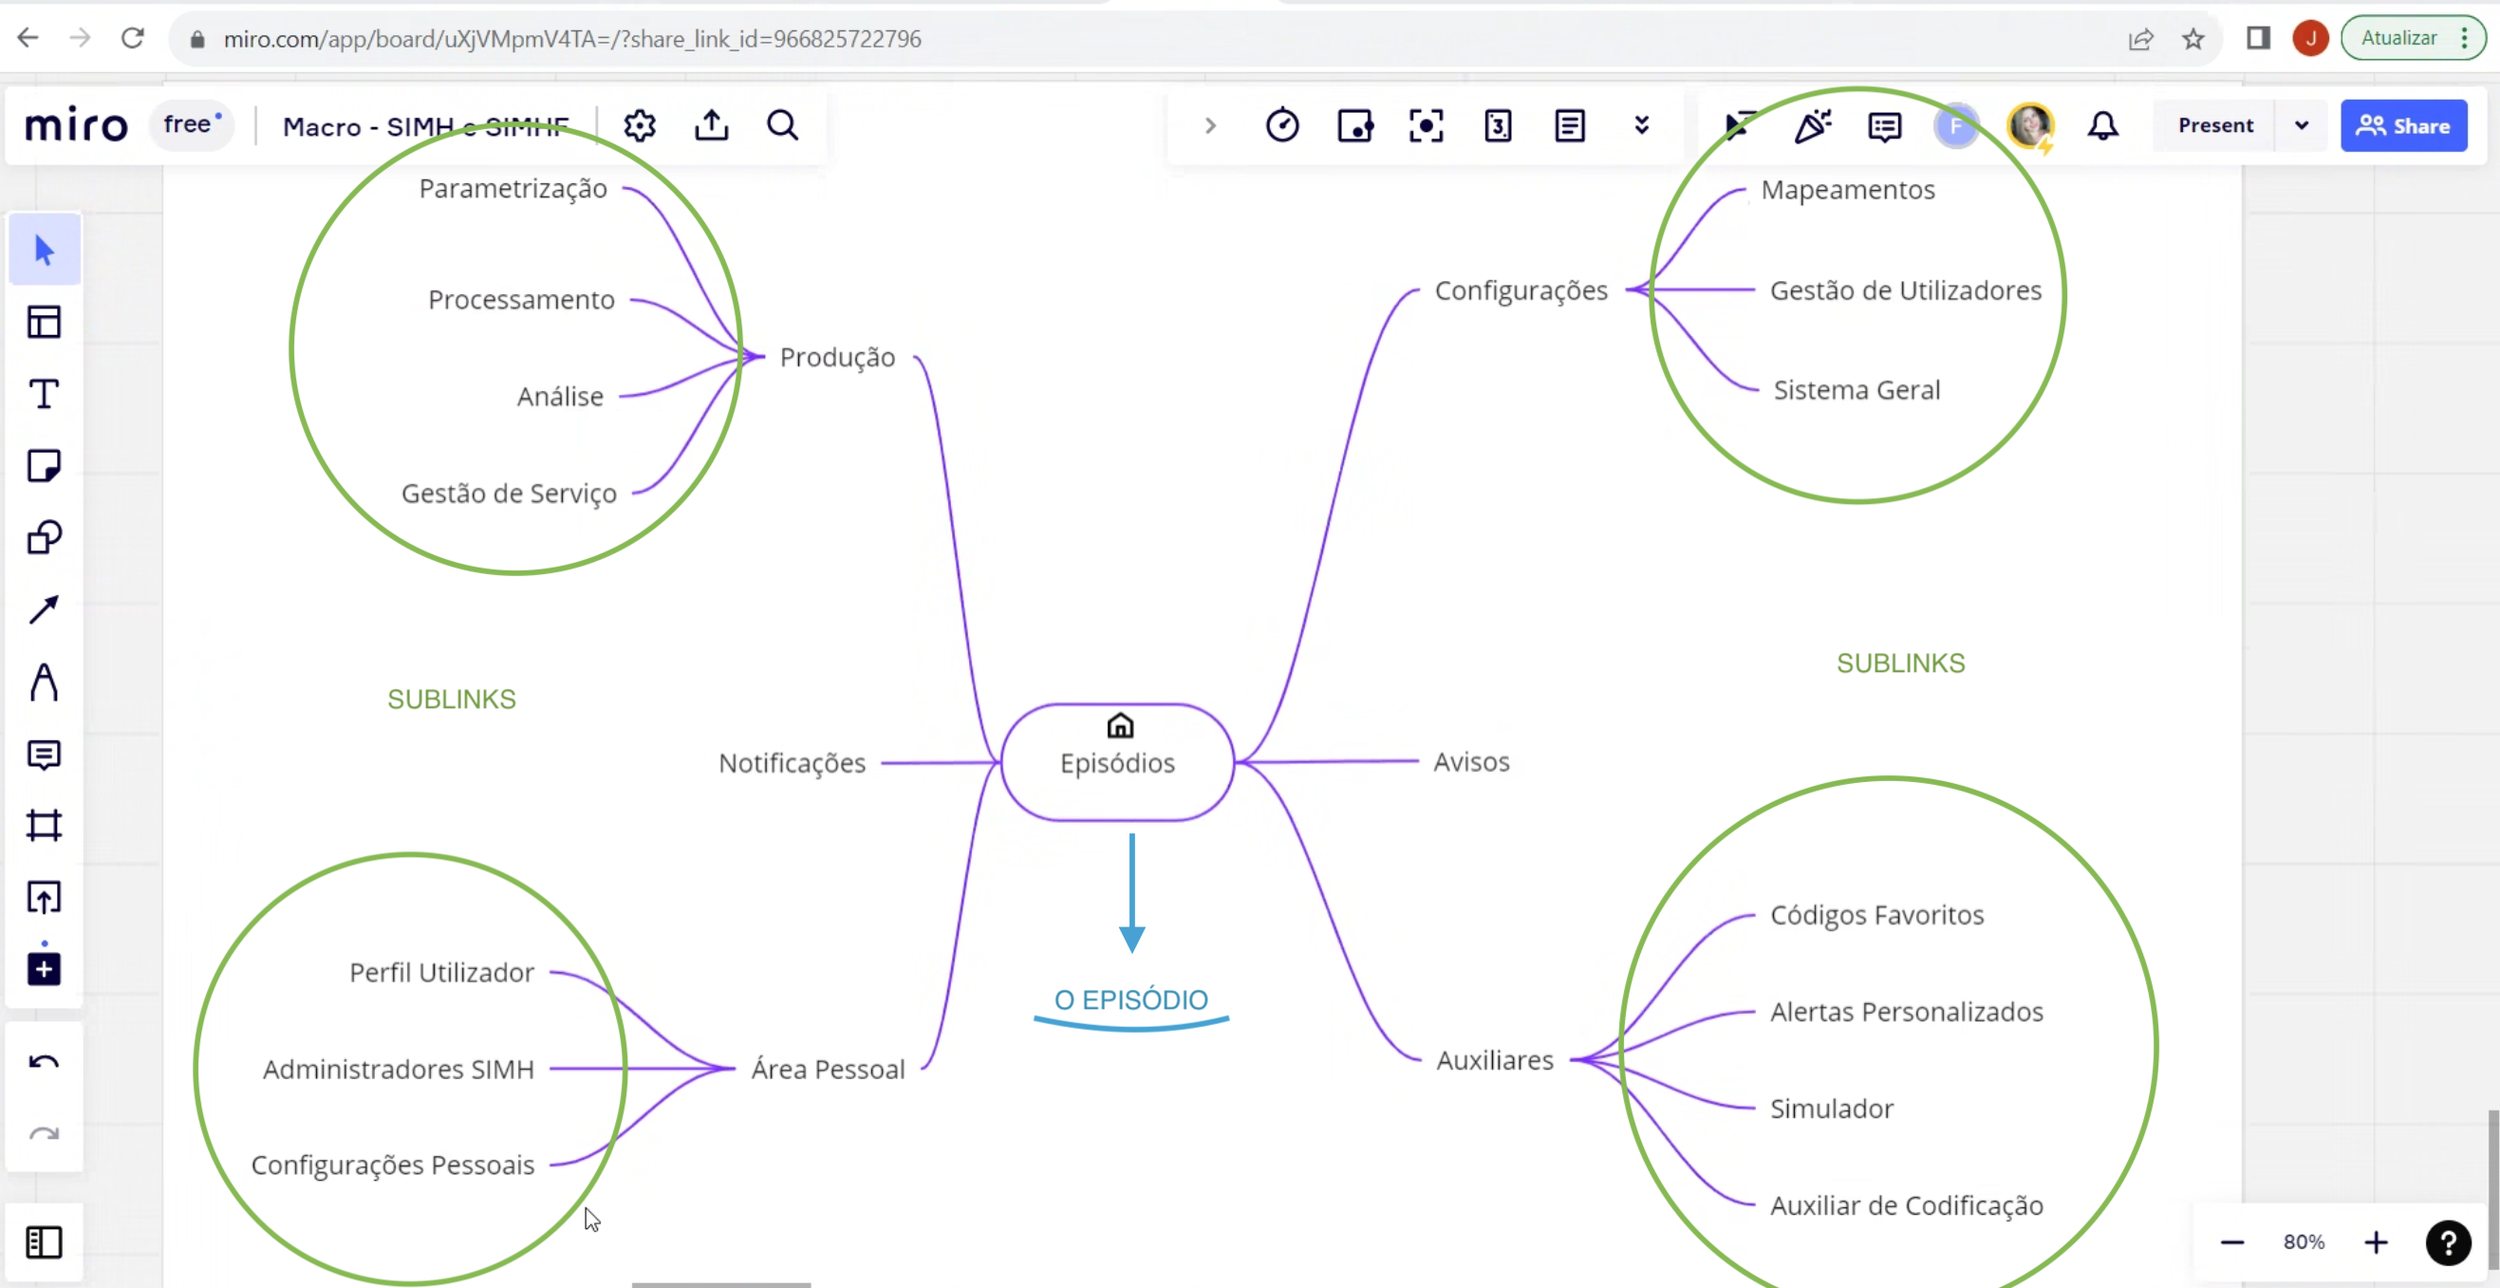Image resolution: width=2500 pixels, height=1288 pixels.
Task: Expand the Present options dropdown arrow
Action: [x=2302, y=126]
